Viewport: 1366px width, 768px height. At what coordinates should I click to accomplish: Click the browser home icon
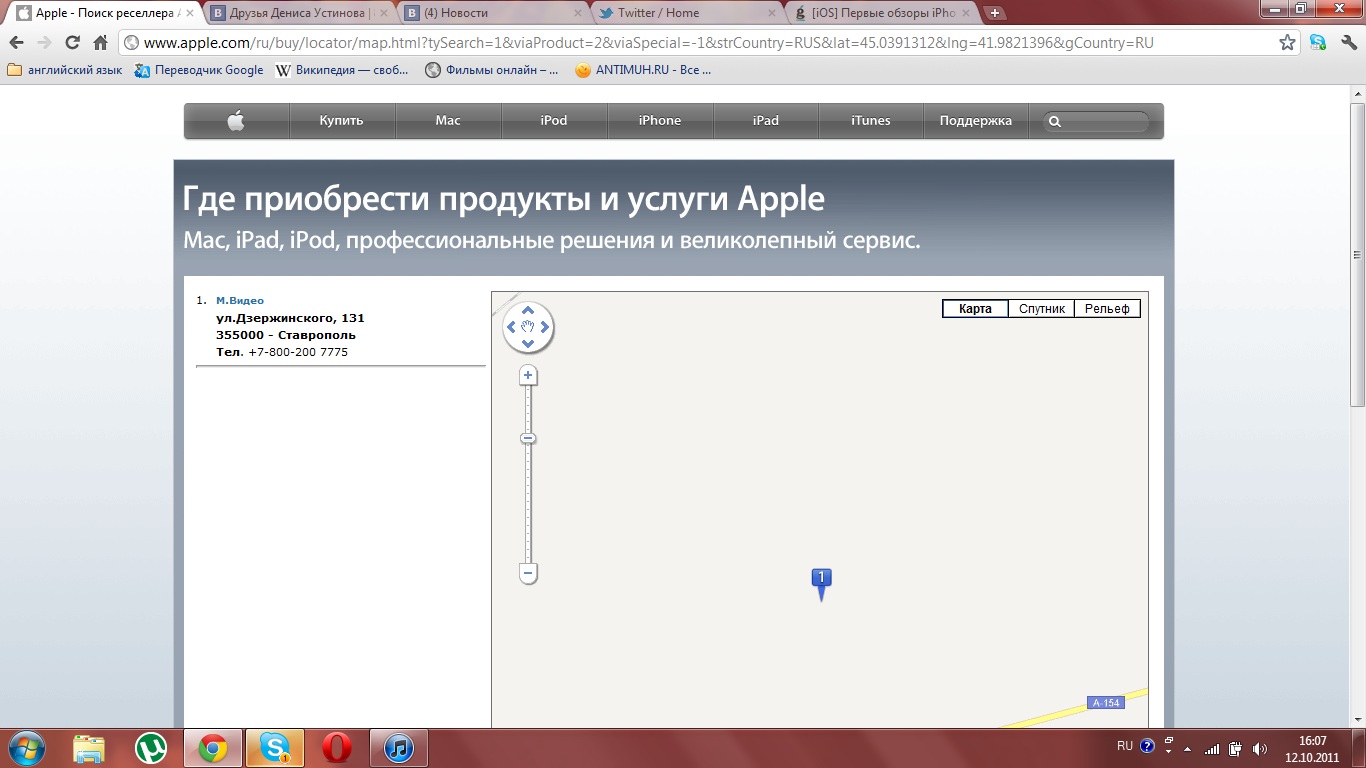(100, 43)
